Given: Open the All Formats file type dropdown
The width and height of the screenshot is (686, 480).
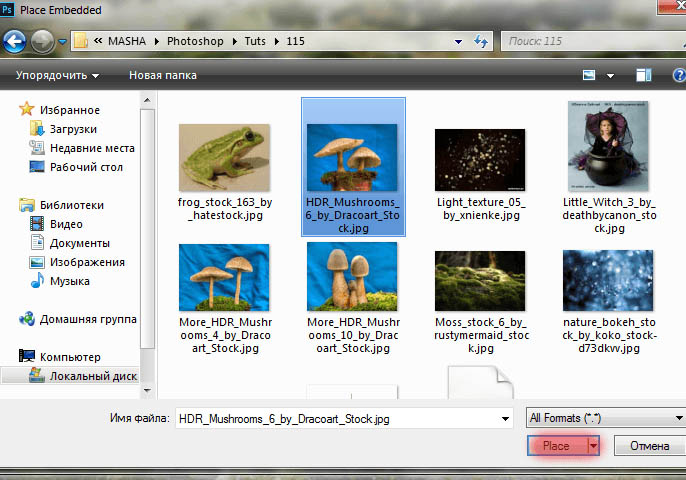Looking at the screenshot, I should pyautogui.click(x=606, y=418).
